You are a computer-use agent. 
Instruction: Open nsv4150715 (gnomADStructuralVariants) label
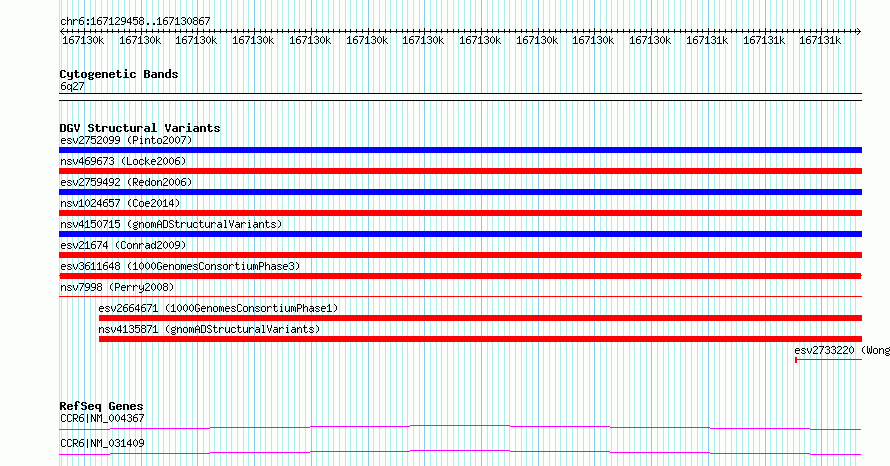171,224
